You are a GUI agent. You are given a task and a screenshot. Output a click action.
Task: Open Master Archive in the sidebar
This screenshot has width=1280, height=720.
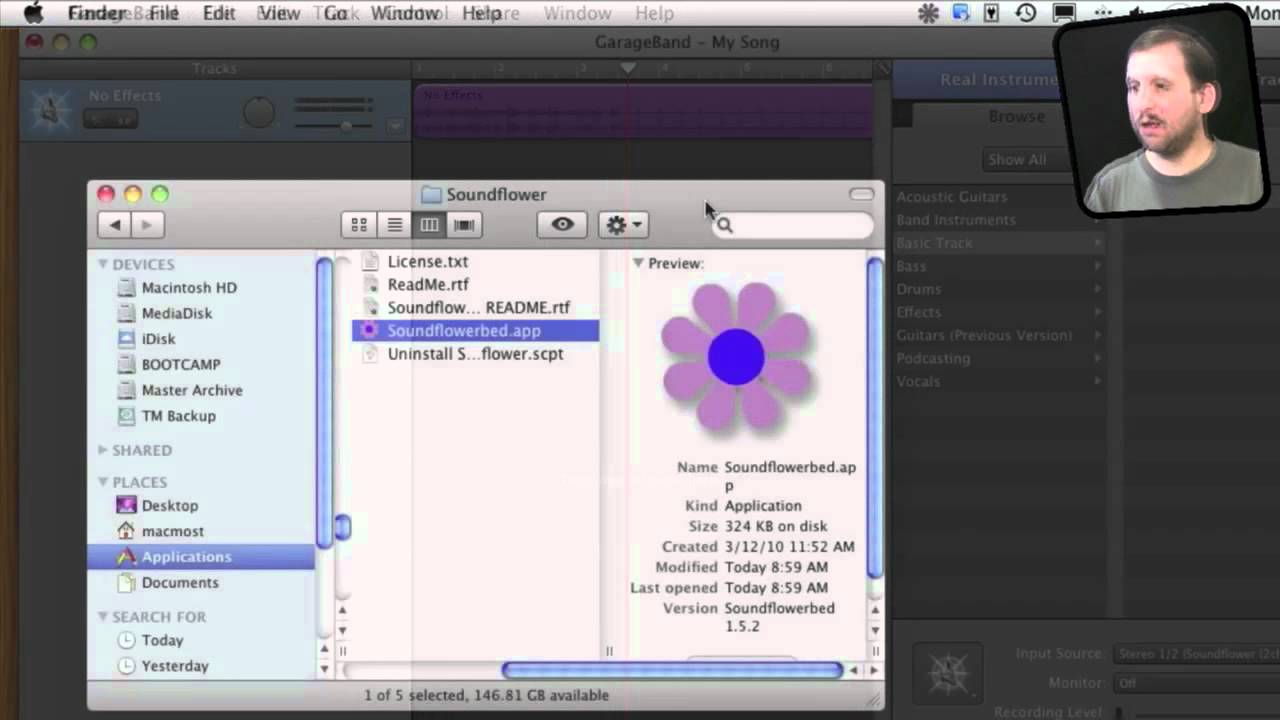click(x=192, y=390)
